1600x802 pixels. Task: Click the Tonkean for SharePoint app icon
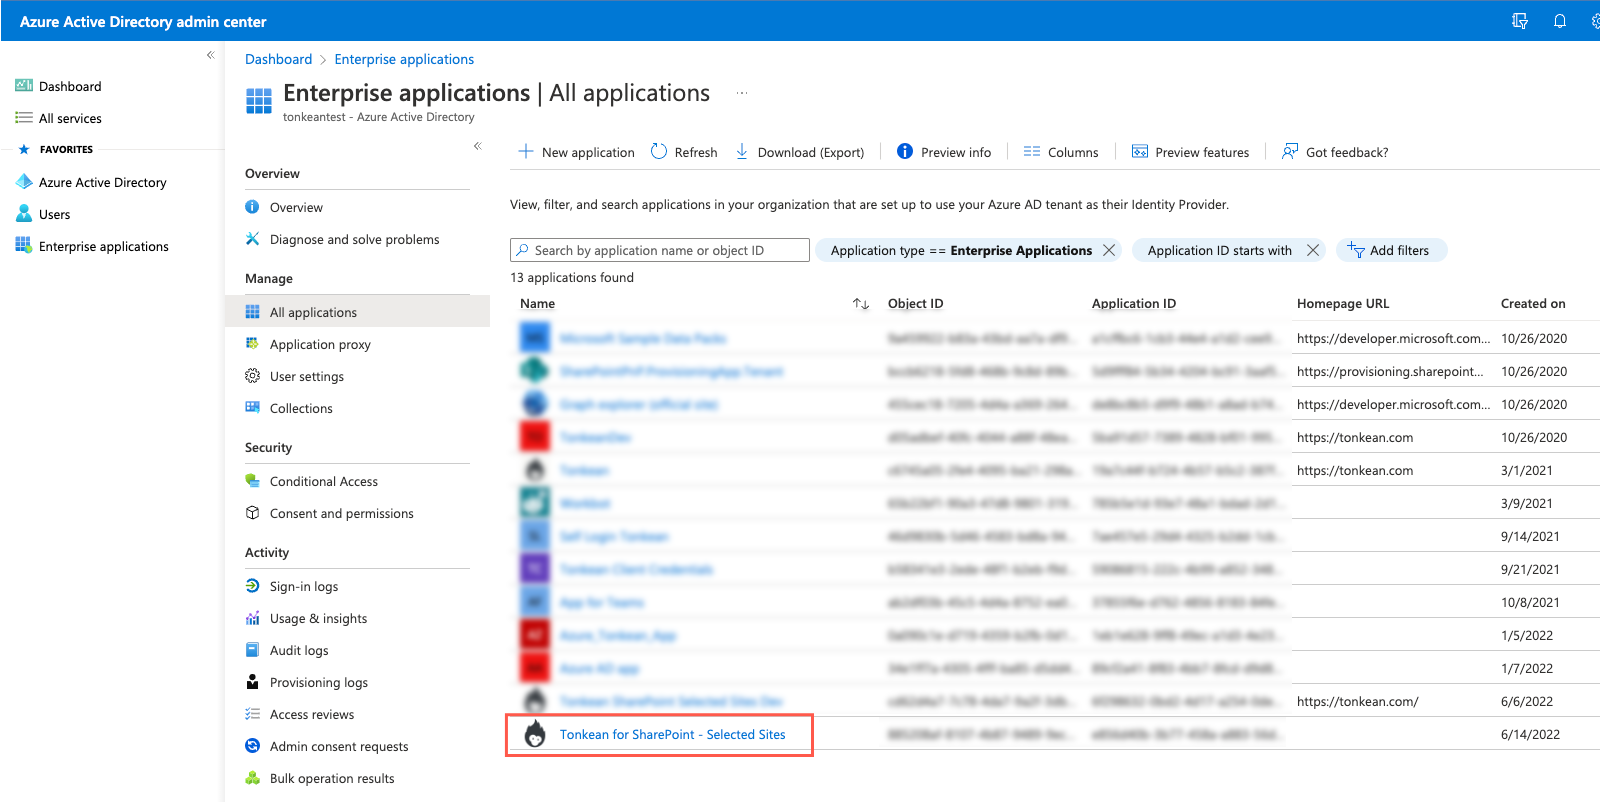click(535, 734)
